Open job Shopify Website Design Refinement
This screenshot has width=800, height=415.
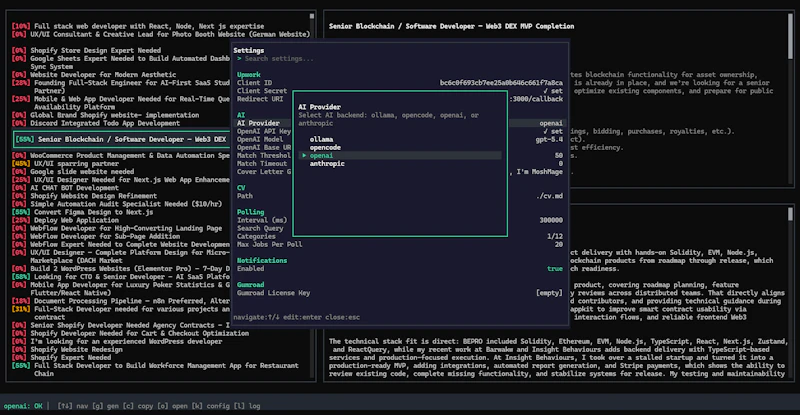pyautogui.click(x=84, y=196)
